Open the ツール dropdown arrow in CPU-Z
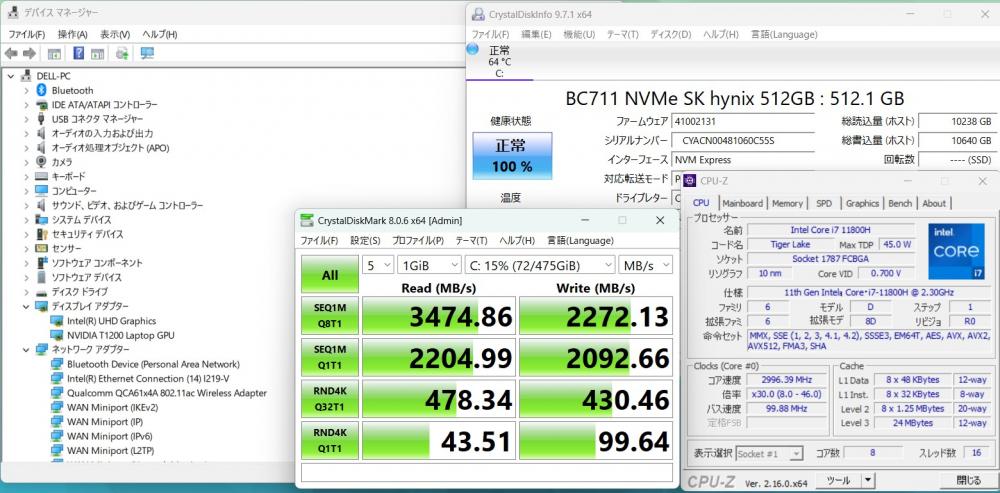The width and height of the screenshot is (1000, 493). tap(867, 480)
